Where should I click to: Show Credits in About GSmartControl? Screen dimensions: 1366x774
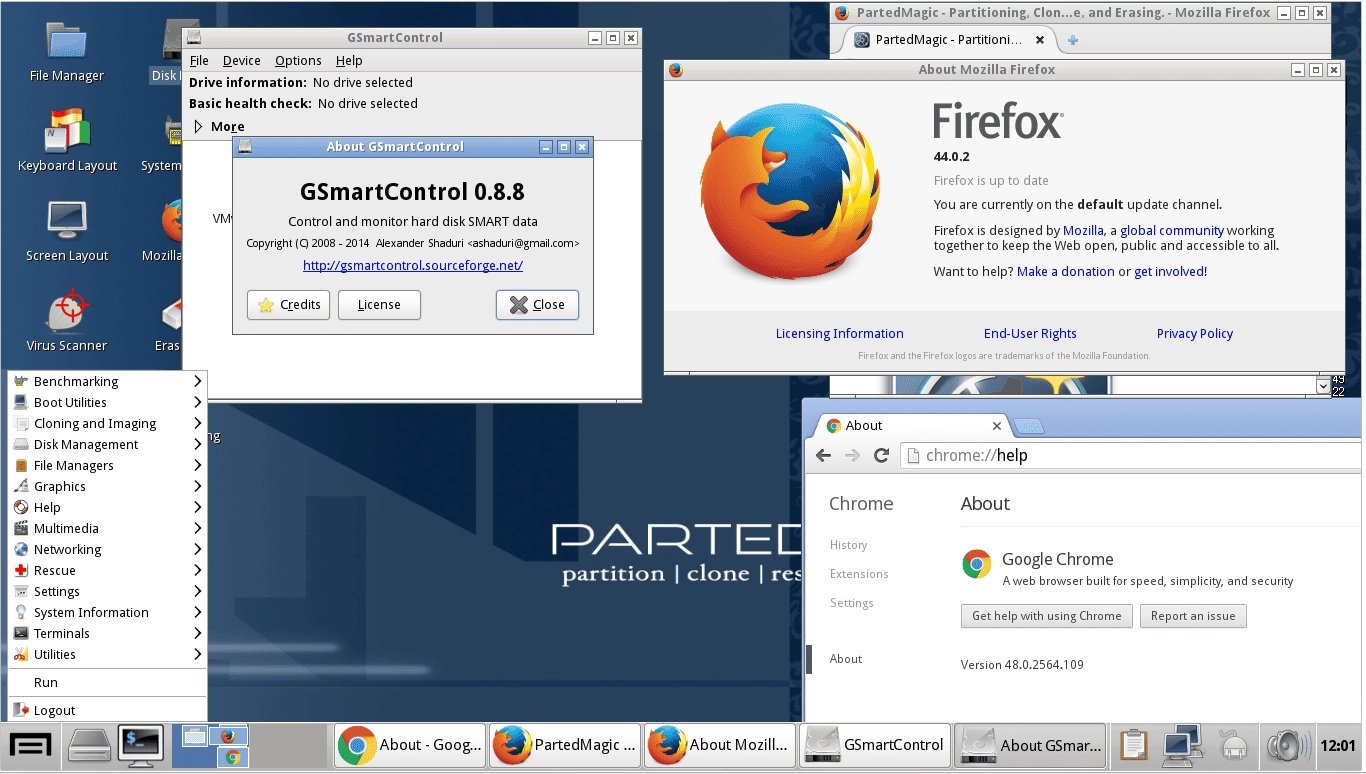tap(288, 305)
